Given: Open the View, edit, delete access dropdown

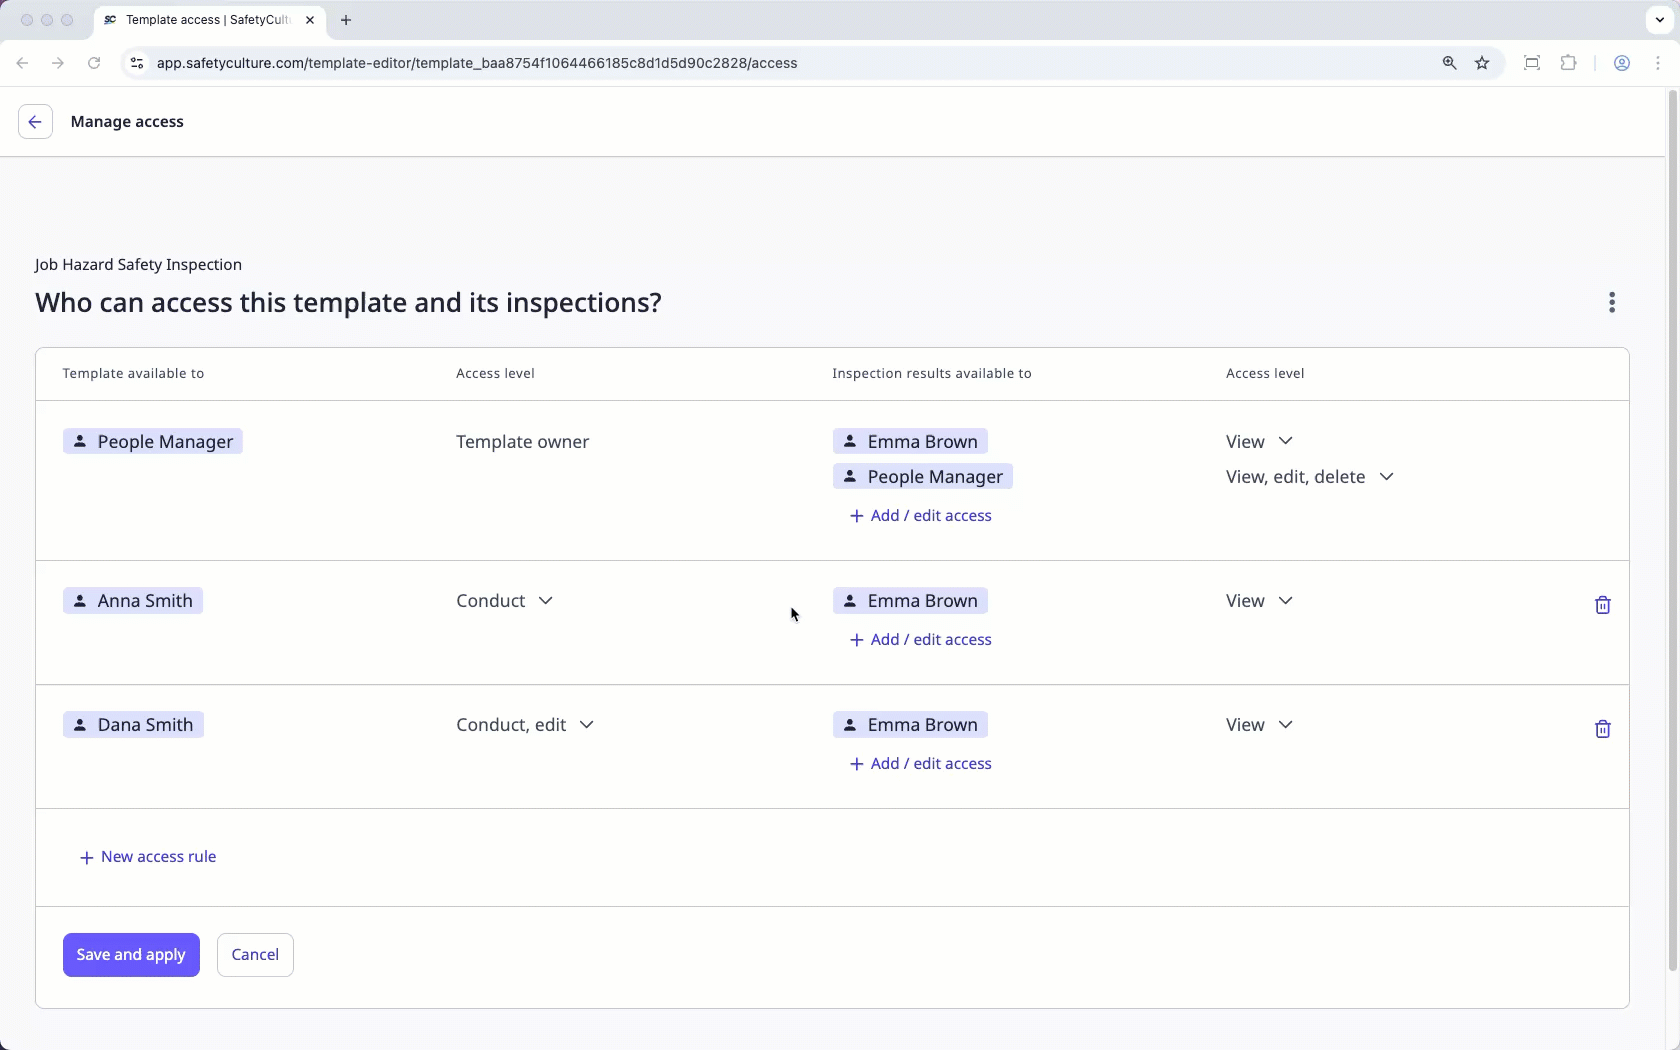Looking at the screenshot, I should [x=1309, y=477].
